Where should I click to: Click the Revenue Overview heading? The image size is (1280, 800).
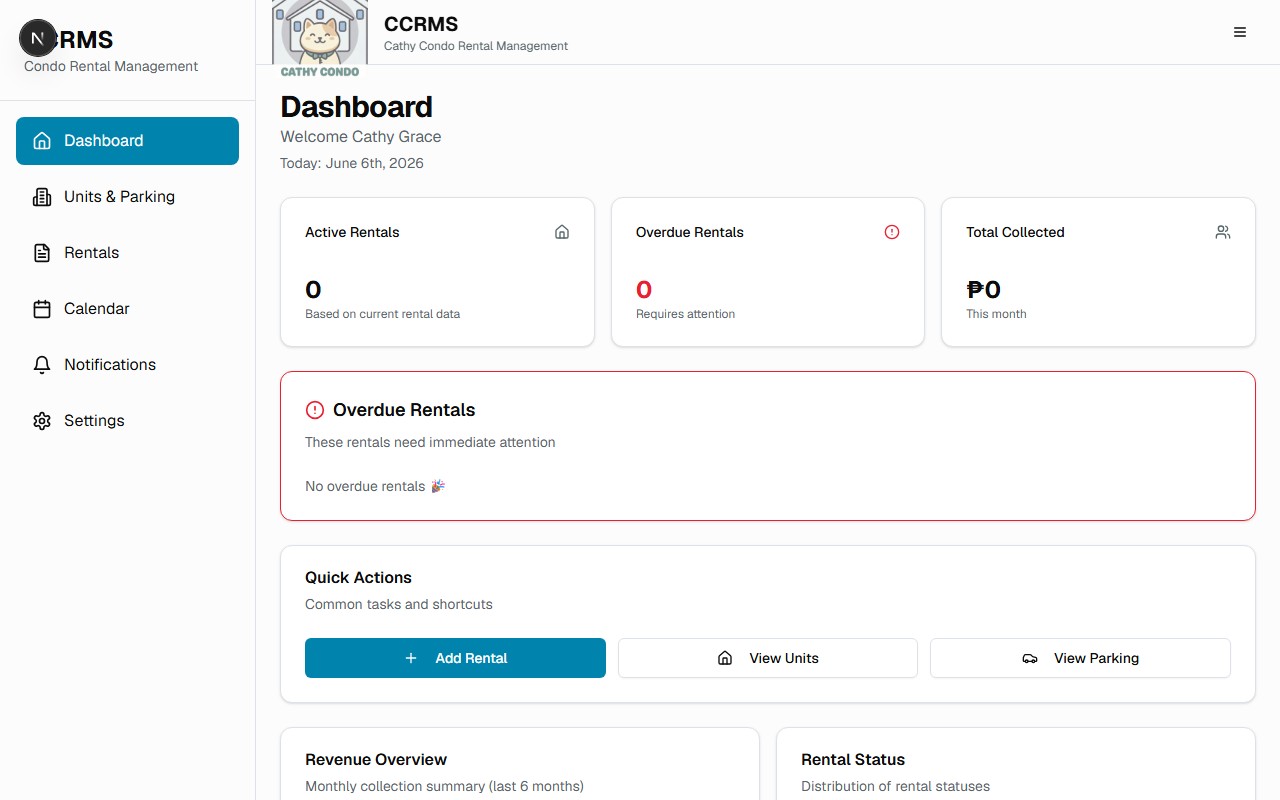[376, 760]
